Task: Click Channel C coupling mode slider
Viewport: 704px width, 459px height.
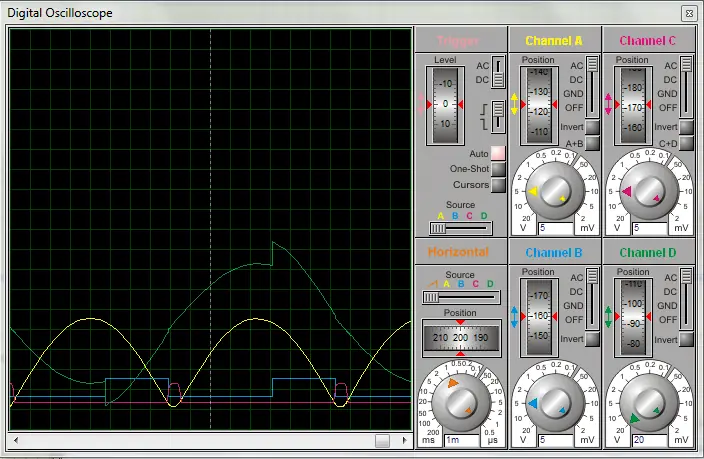Action: (686, 86)
